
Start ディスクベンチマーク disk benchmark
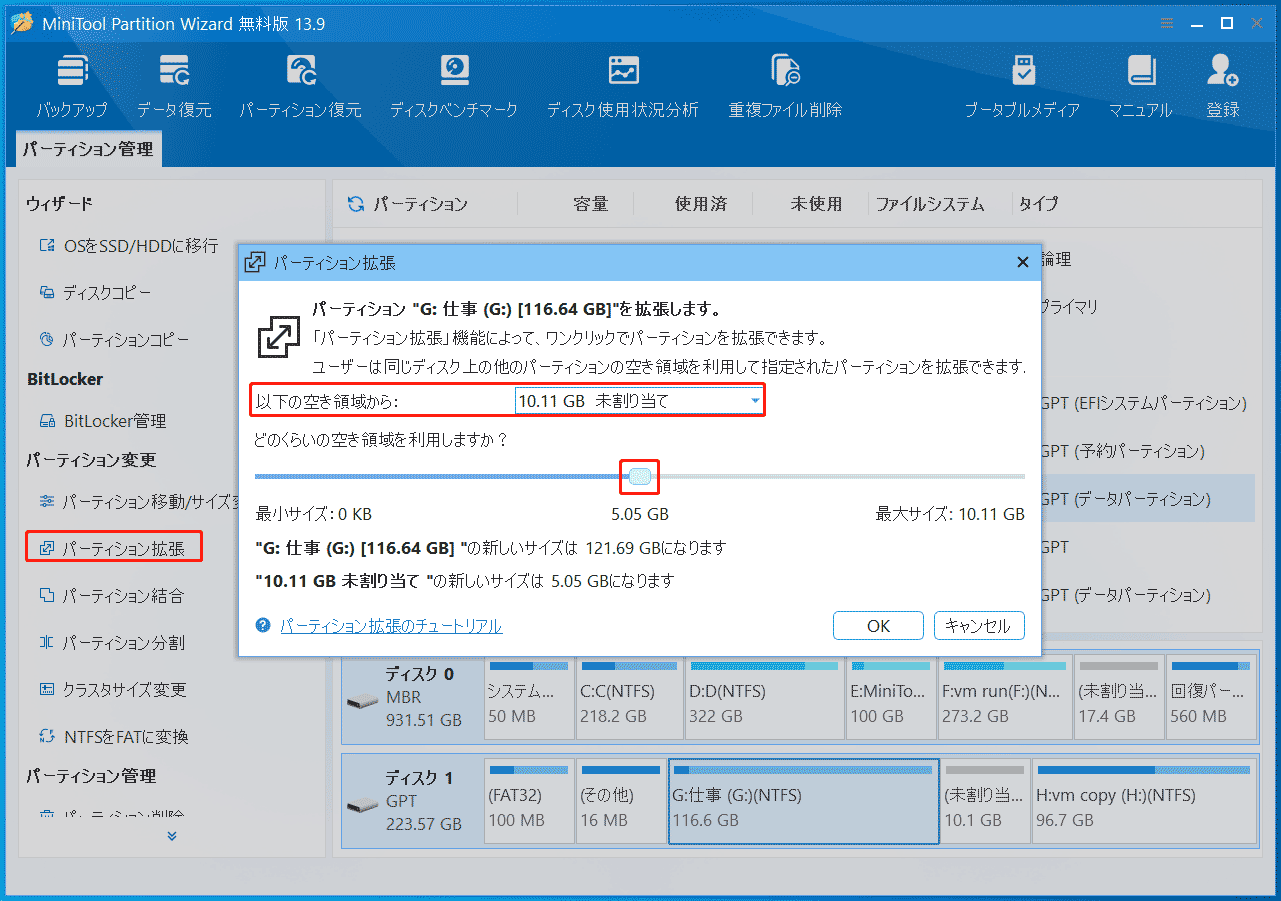(454, 86)
